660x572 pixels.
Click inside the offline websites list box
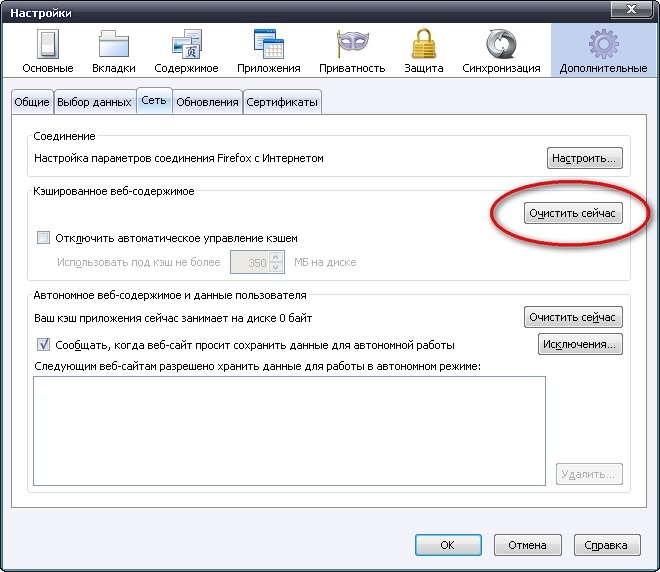[289, 431]
